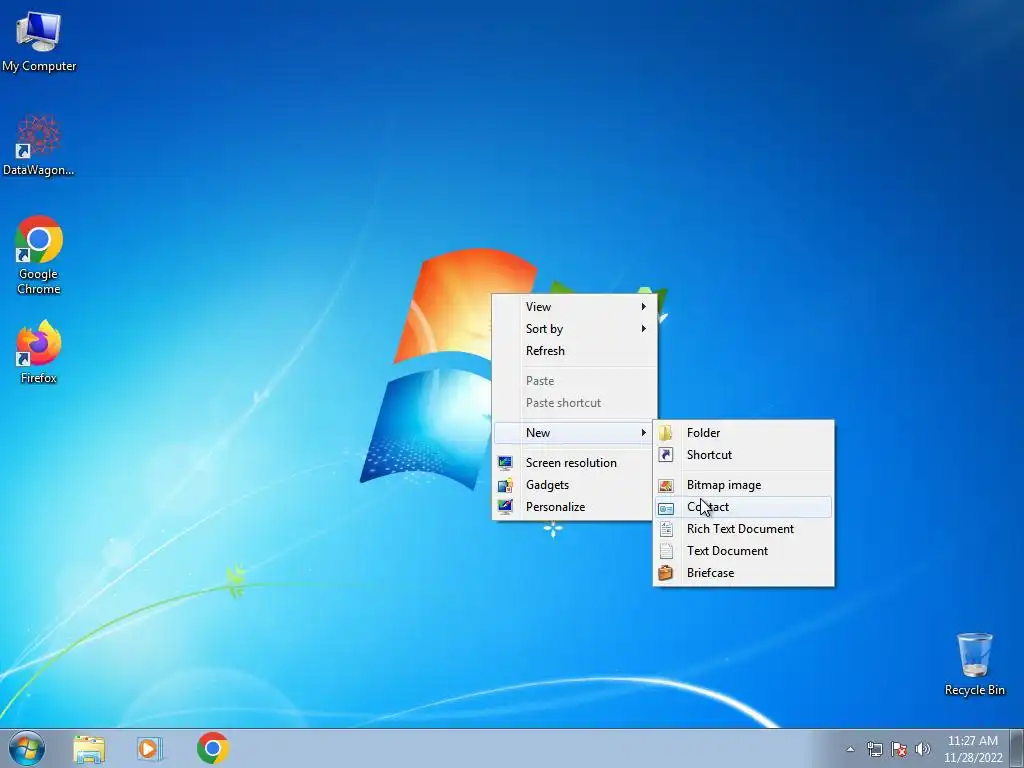The height and width of the screenshot is (768, 1024).
Task: Expand the View submenu
Action: pyautogui.click(x=574, y=306)
